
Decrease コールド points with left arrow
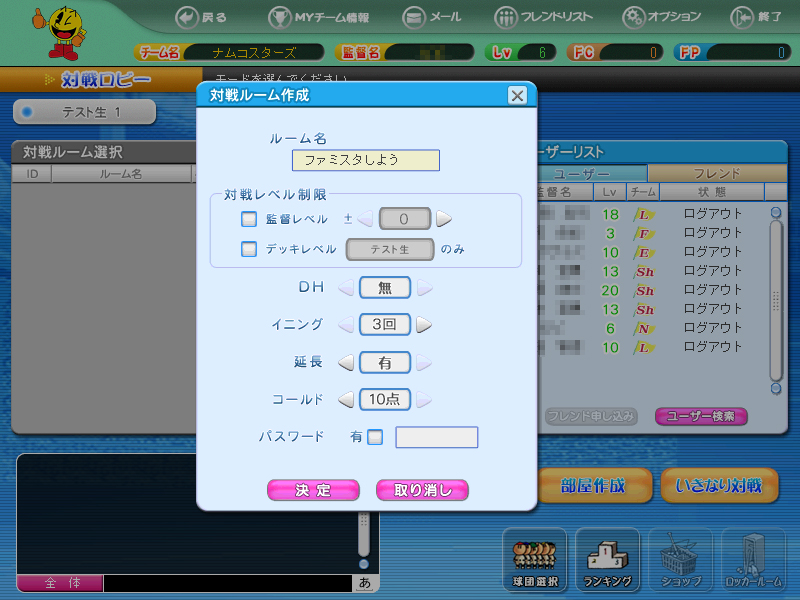tap(346, 400)
